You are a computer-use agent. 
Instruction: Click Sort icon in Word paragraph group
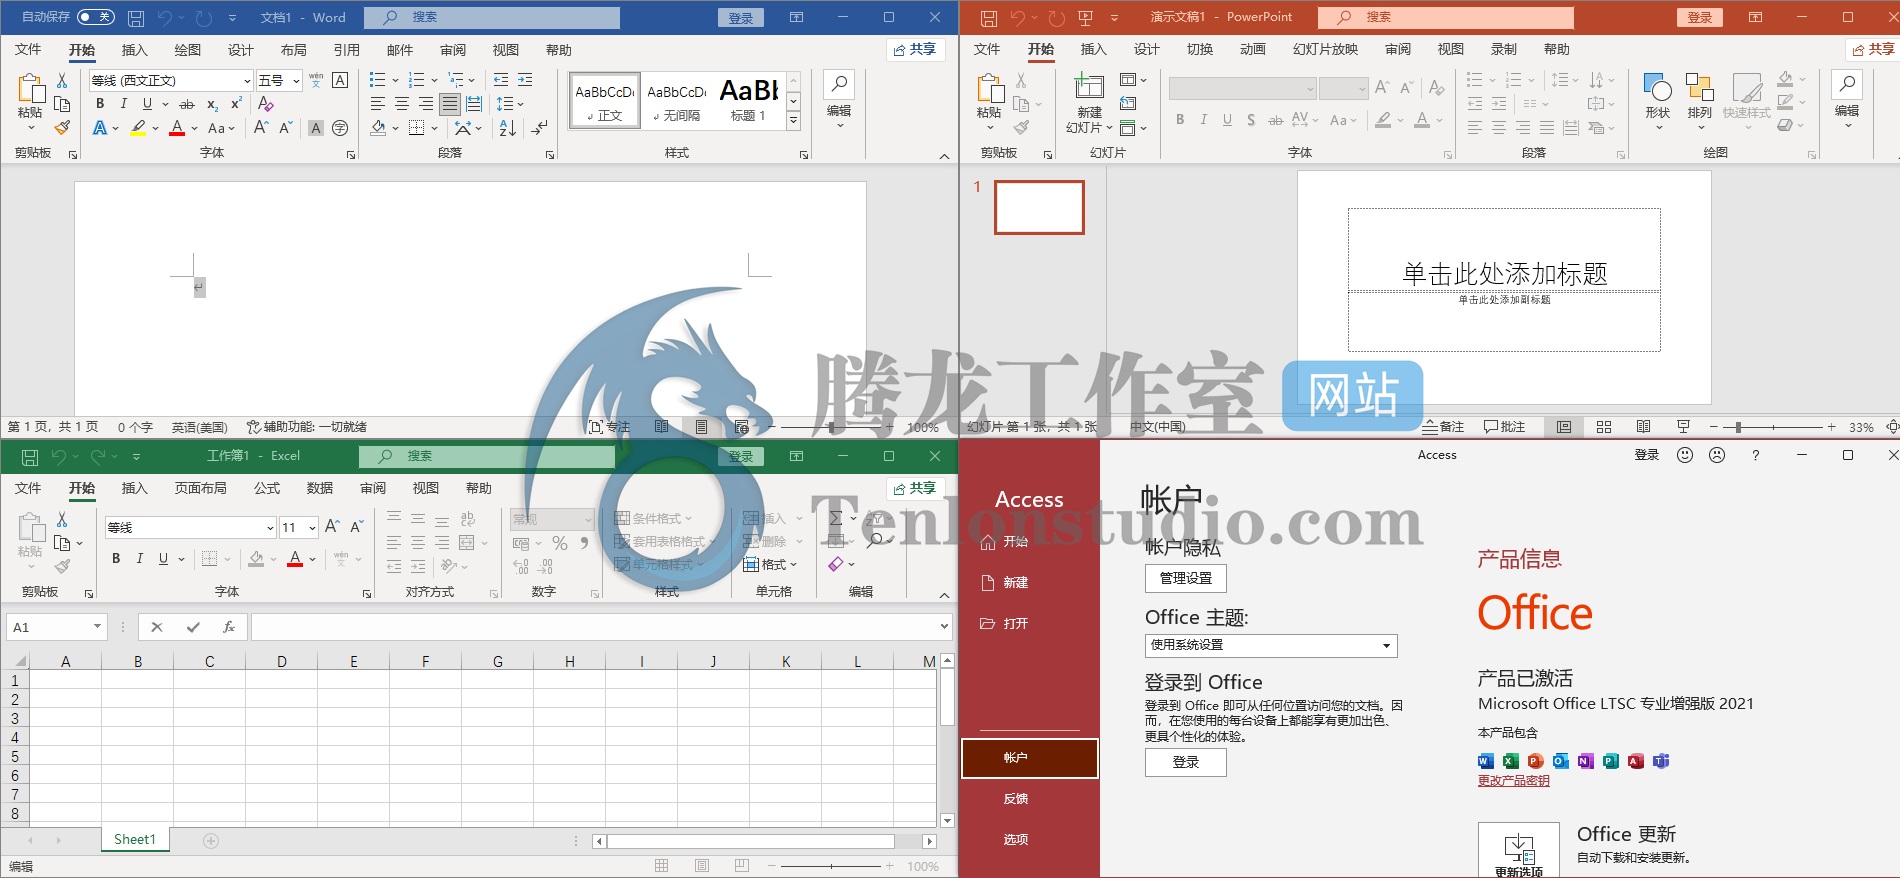[508, 128]
